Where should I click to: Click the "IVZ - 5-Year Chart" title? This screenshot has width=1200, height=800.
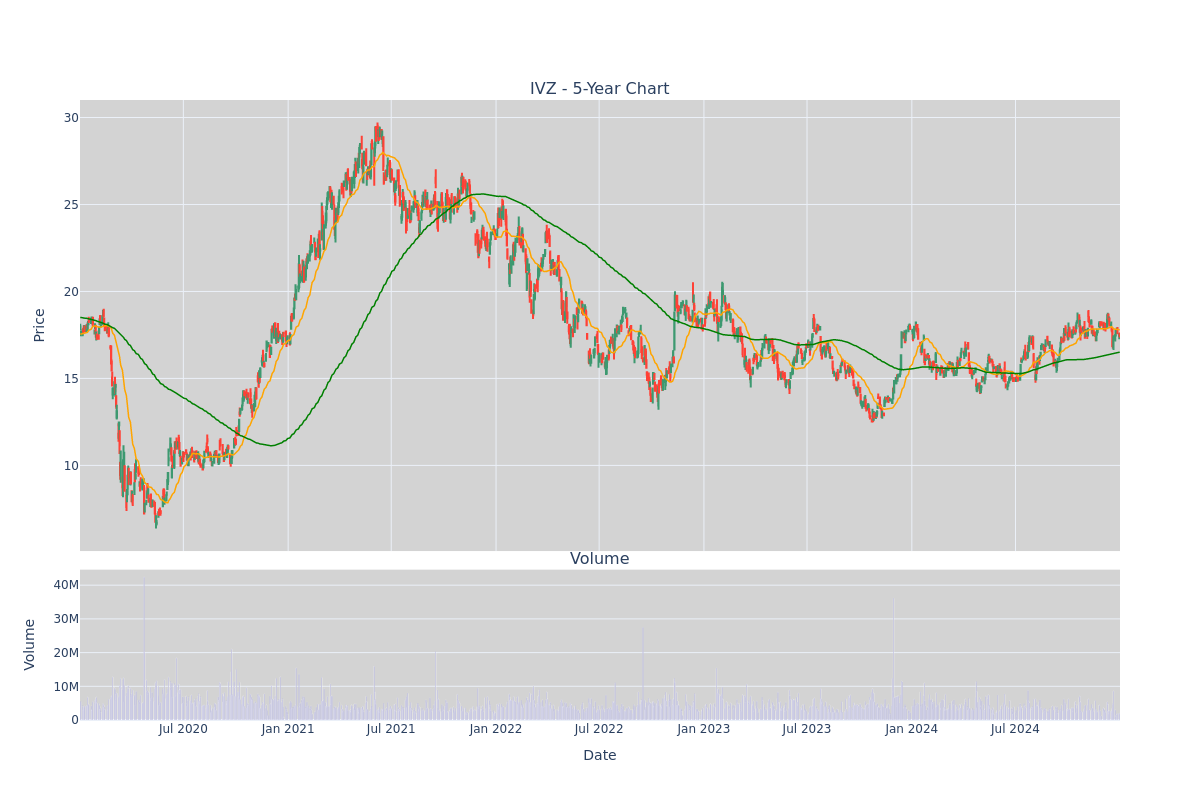599,89
